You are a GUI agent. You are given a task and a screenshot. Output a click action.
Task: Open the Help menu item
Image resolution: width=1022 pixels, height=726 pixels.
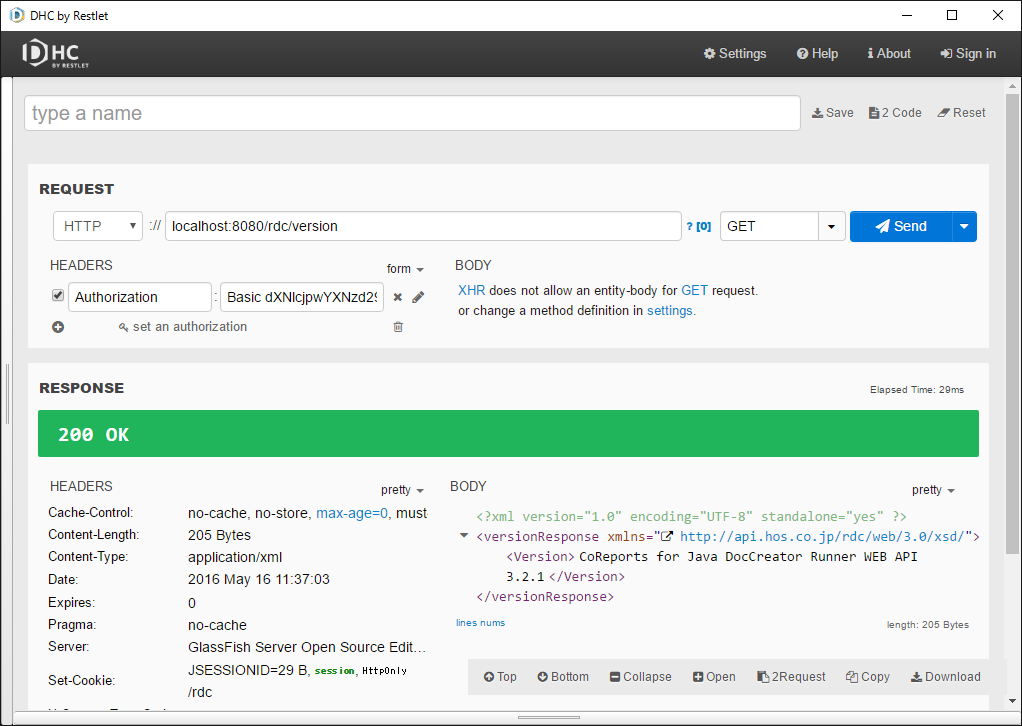tap(817, 54)
